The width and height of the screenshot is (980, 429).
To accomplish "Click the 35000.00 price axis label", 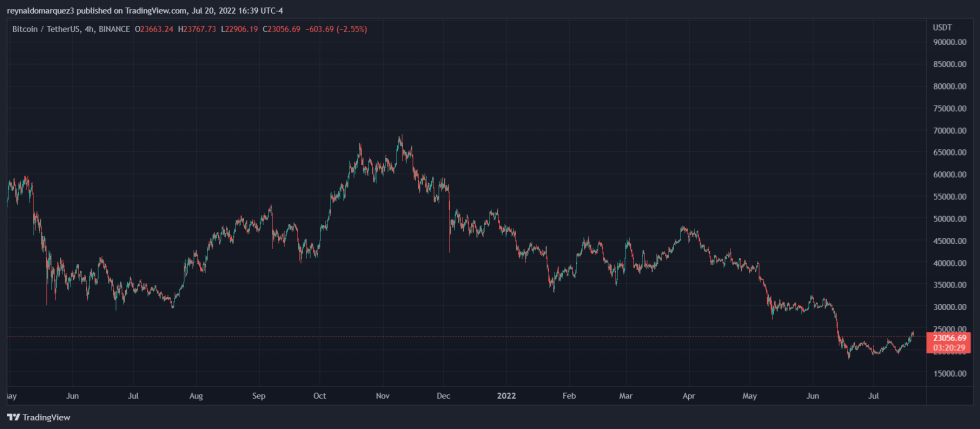I will (950, 285).
